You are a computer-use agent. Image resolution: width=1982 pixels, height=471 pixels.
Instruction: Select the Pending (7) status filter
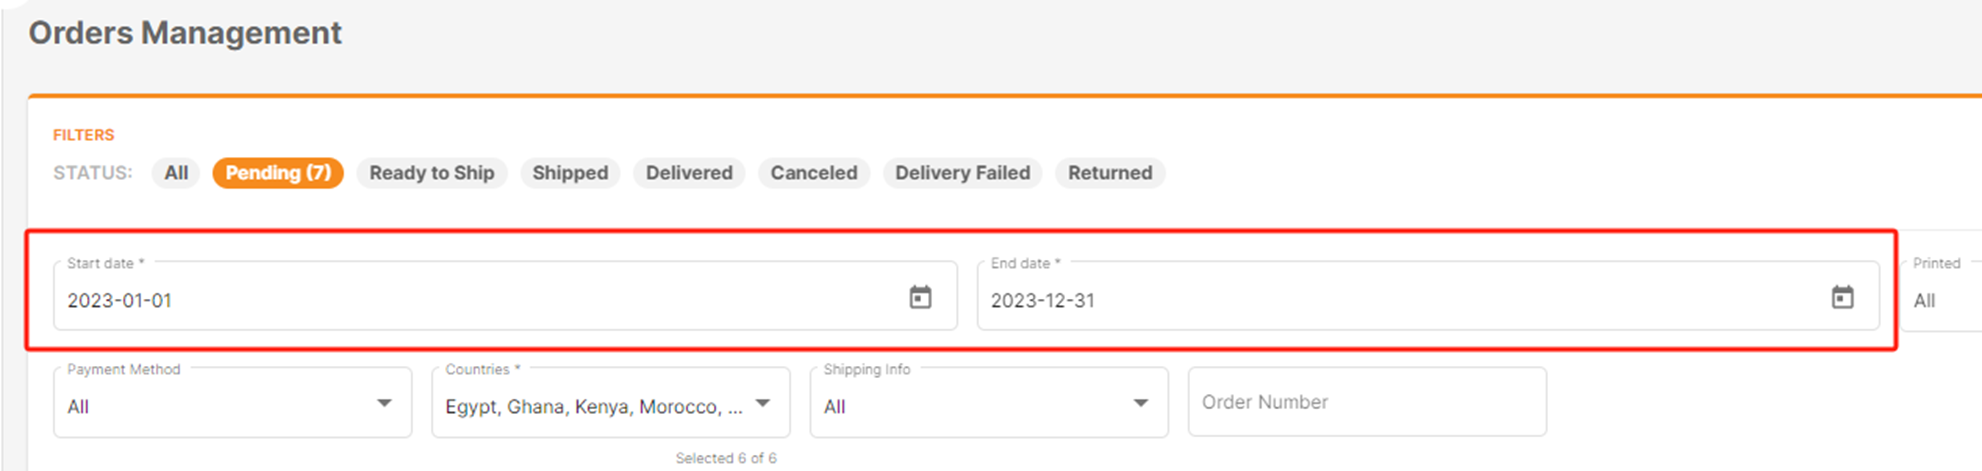click(278, 173)
